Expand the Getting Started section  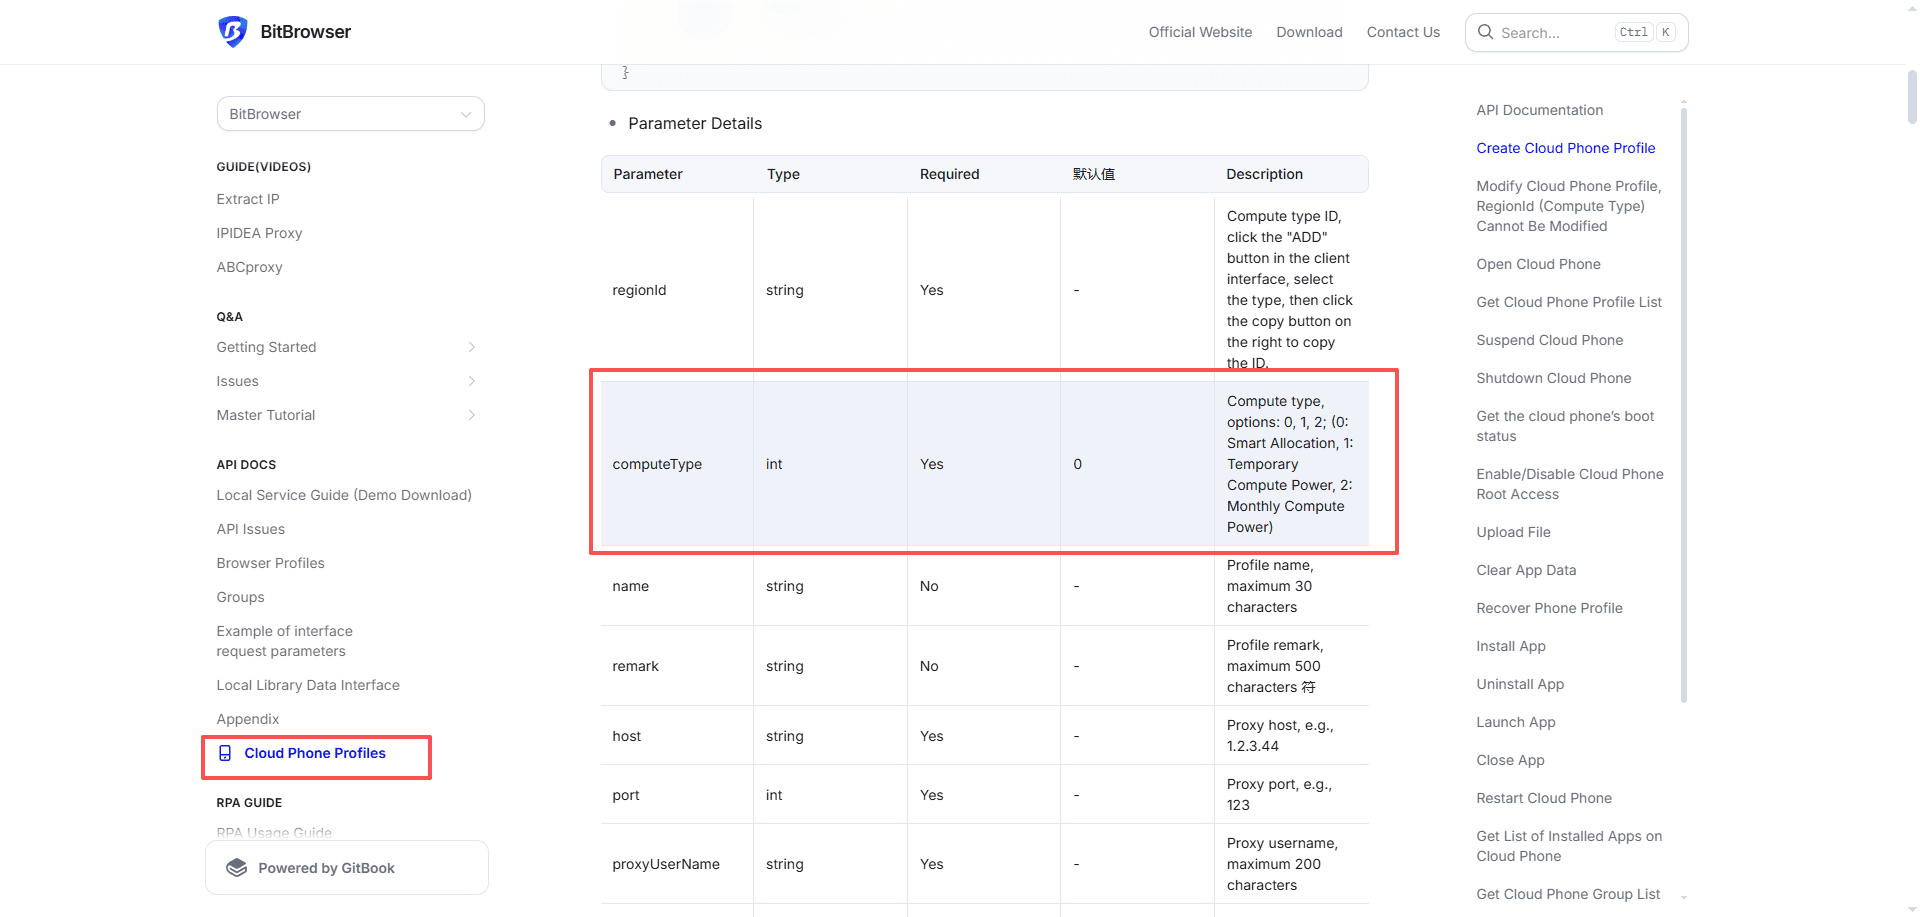click(471, 347)
